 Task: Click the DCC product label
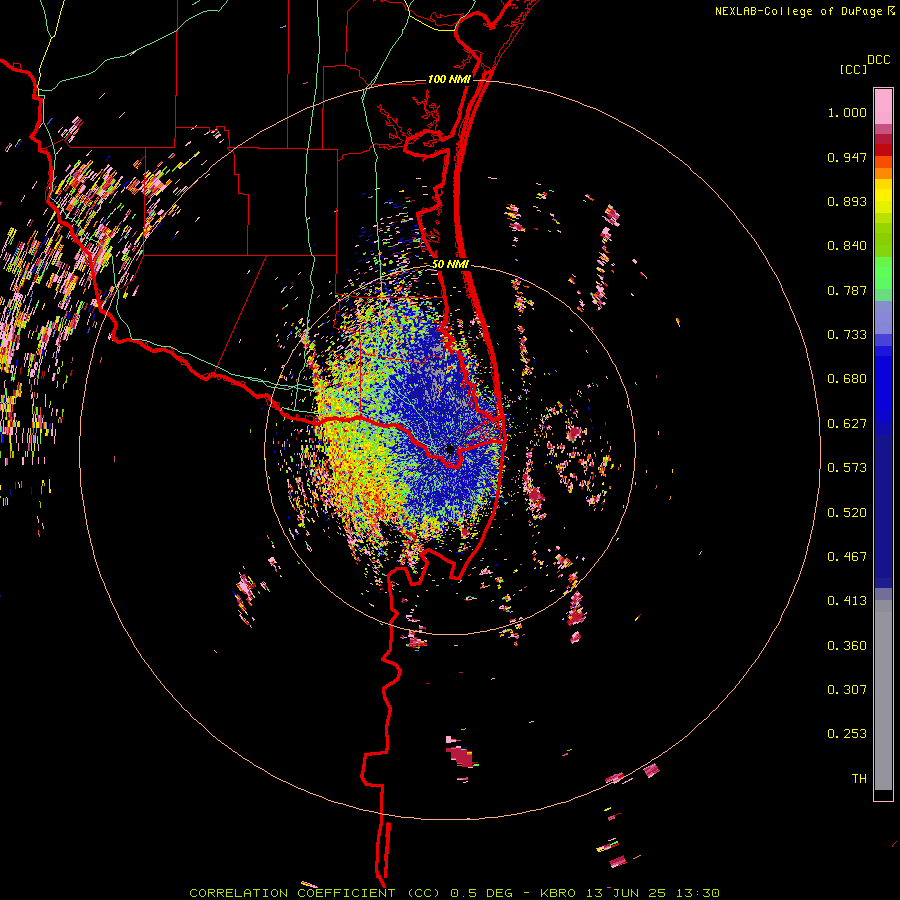[x=879, y=60]
